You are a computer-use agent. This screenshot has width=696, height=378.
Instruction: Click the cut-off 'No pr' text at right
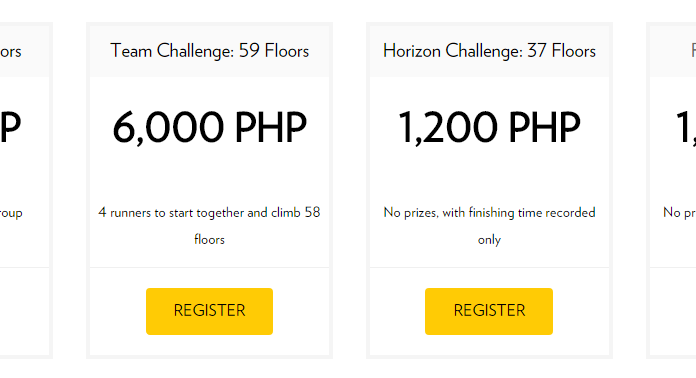[x=680, y=213]
